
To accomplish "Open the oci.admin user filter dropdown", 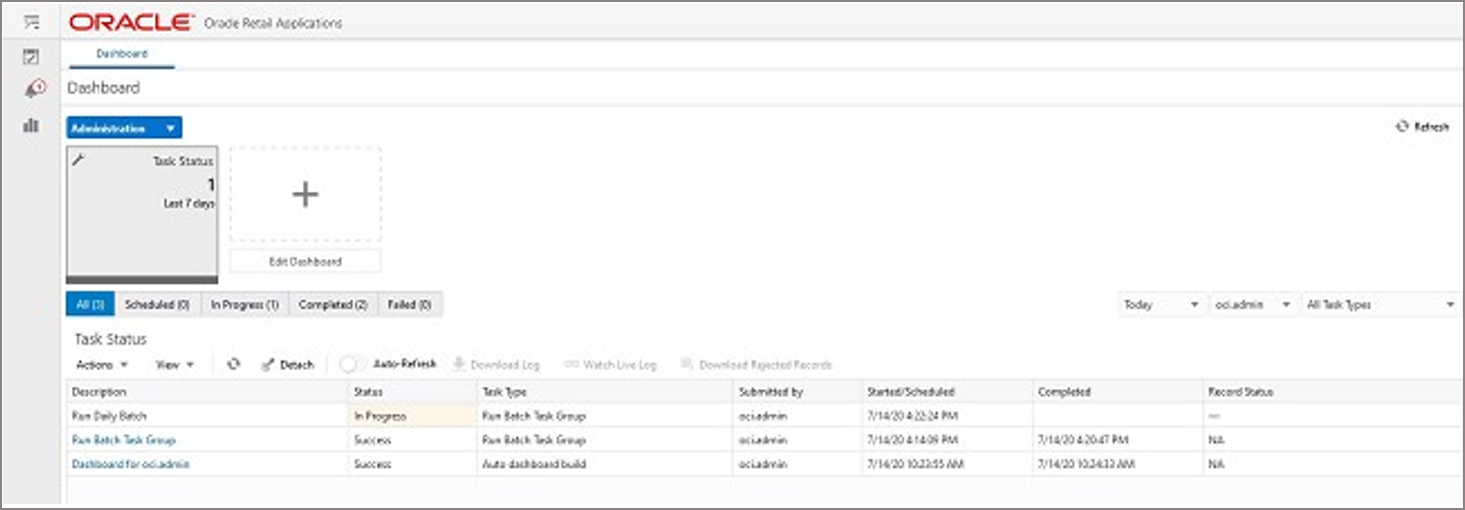I will 1253,305.
